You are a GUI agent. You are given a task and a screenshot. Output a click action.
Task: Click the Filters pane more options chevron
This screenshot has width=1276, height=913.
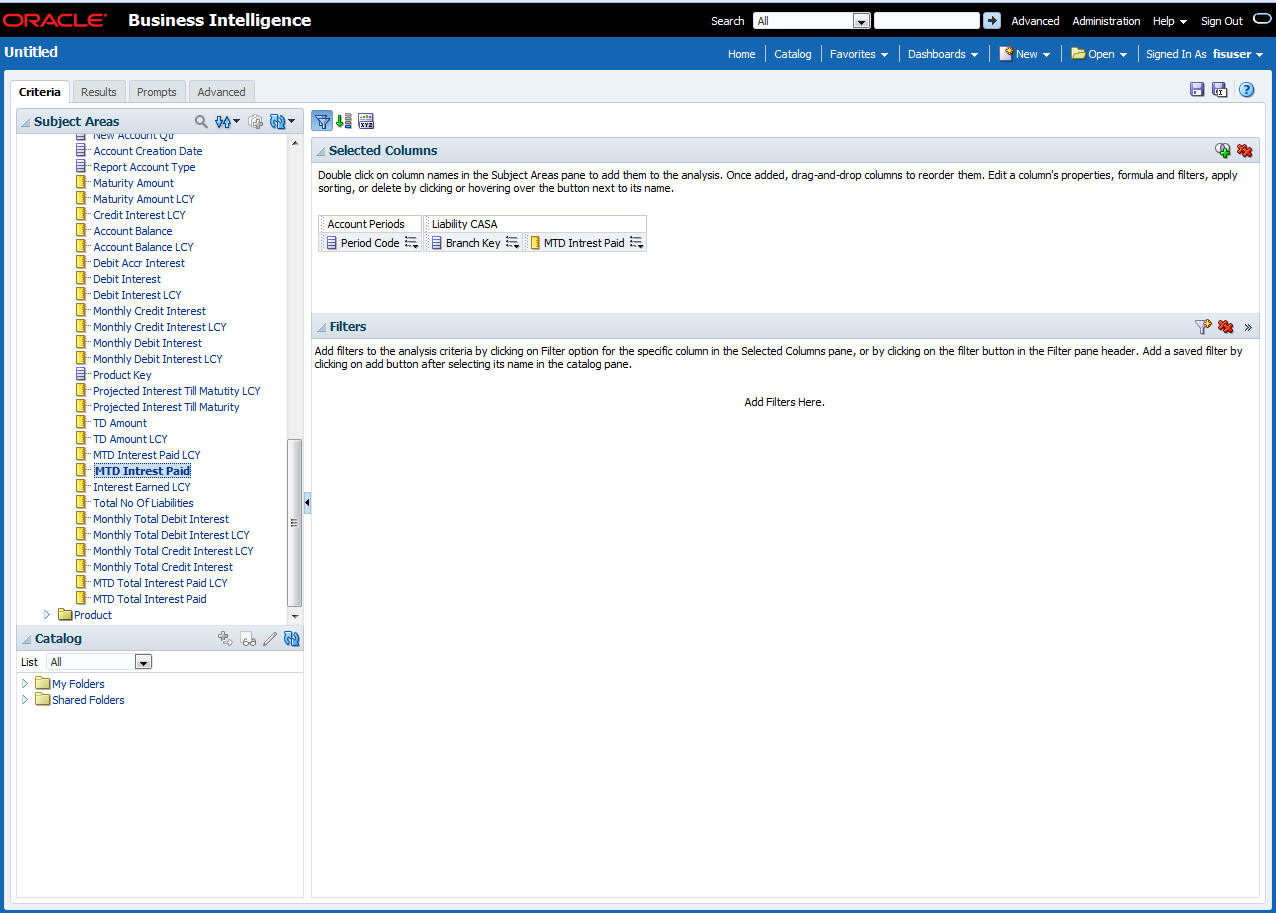pos(1248,327)
